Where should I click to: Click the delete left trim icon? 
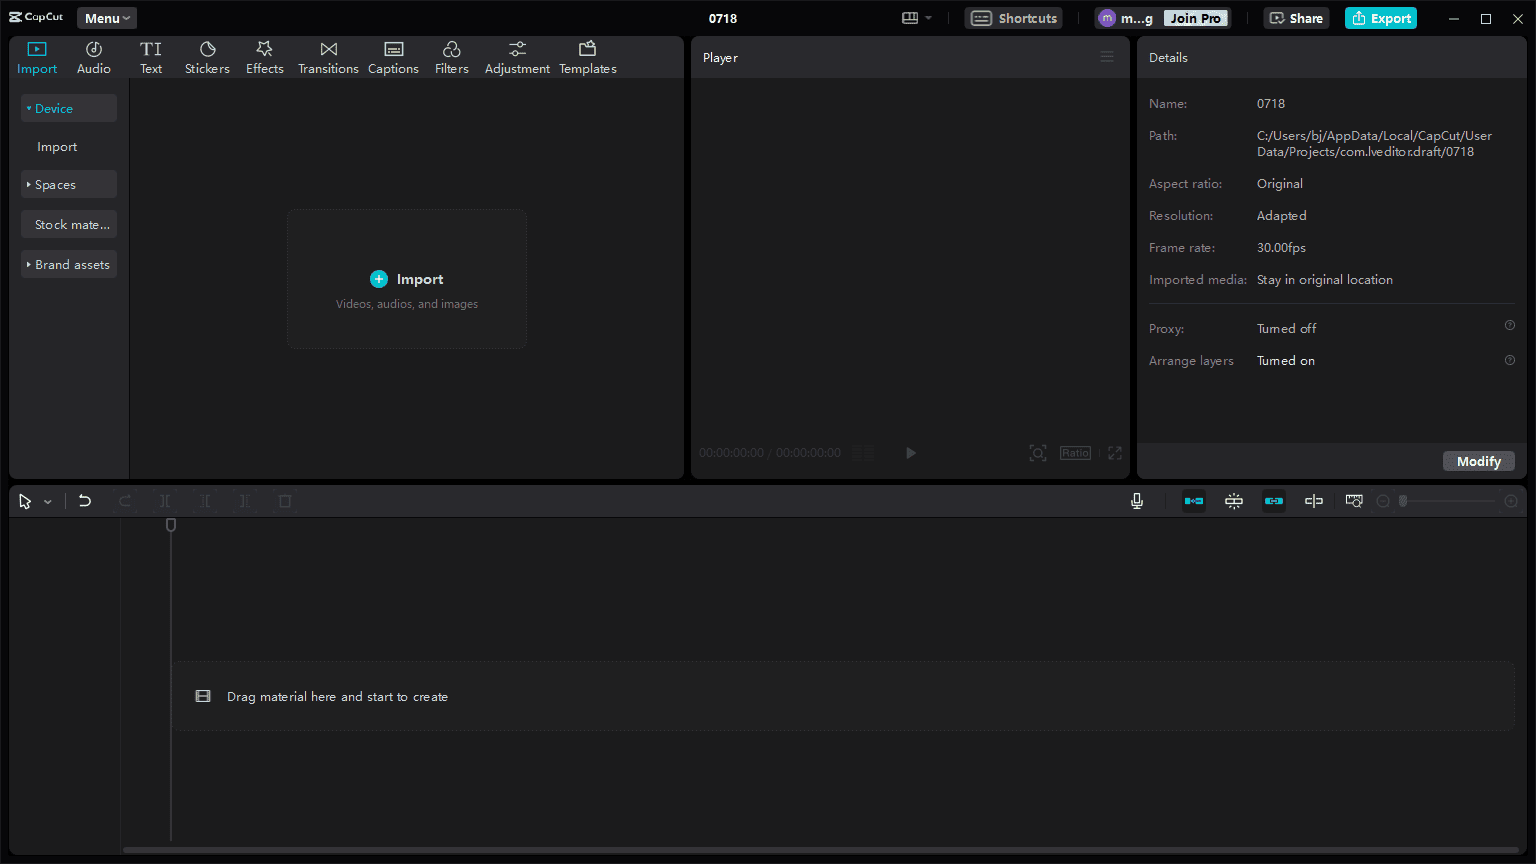(205, 501)
